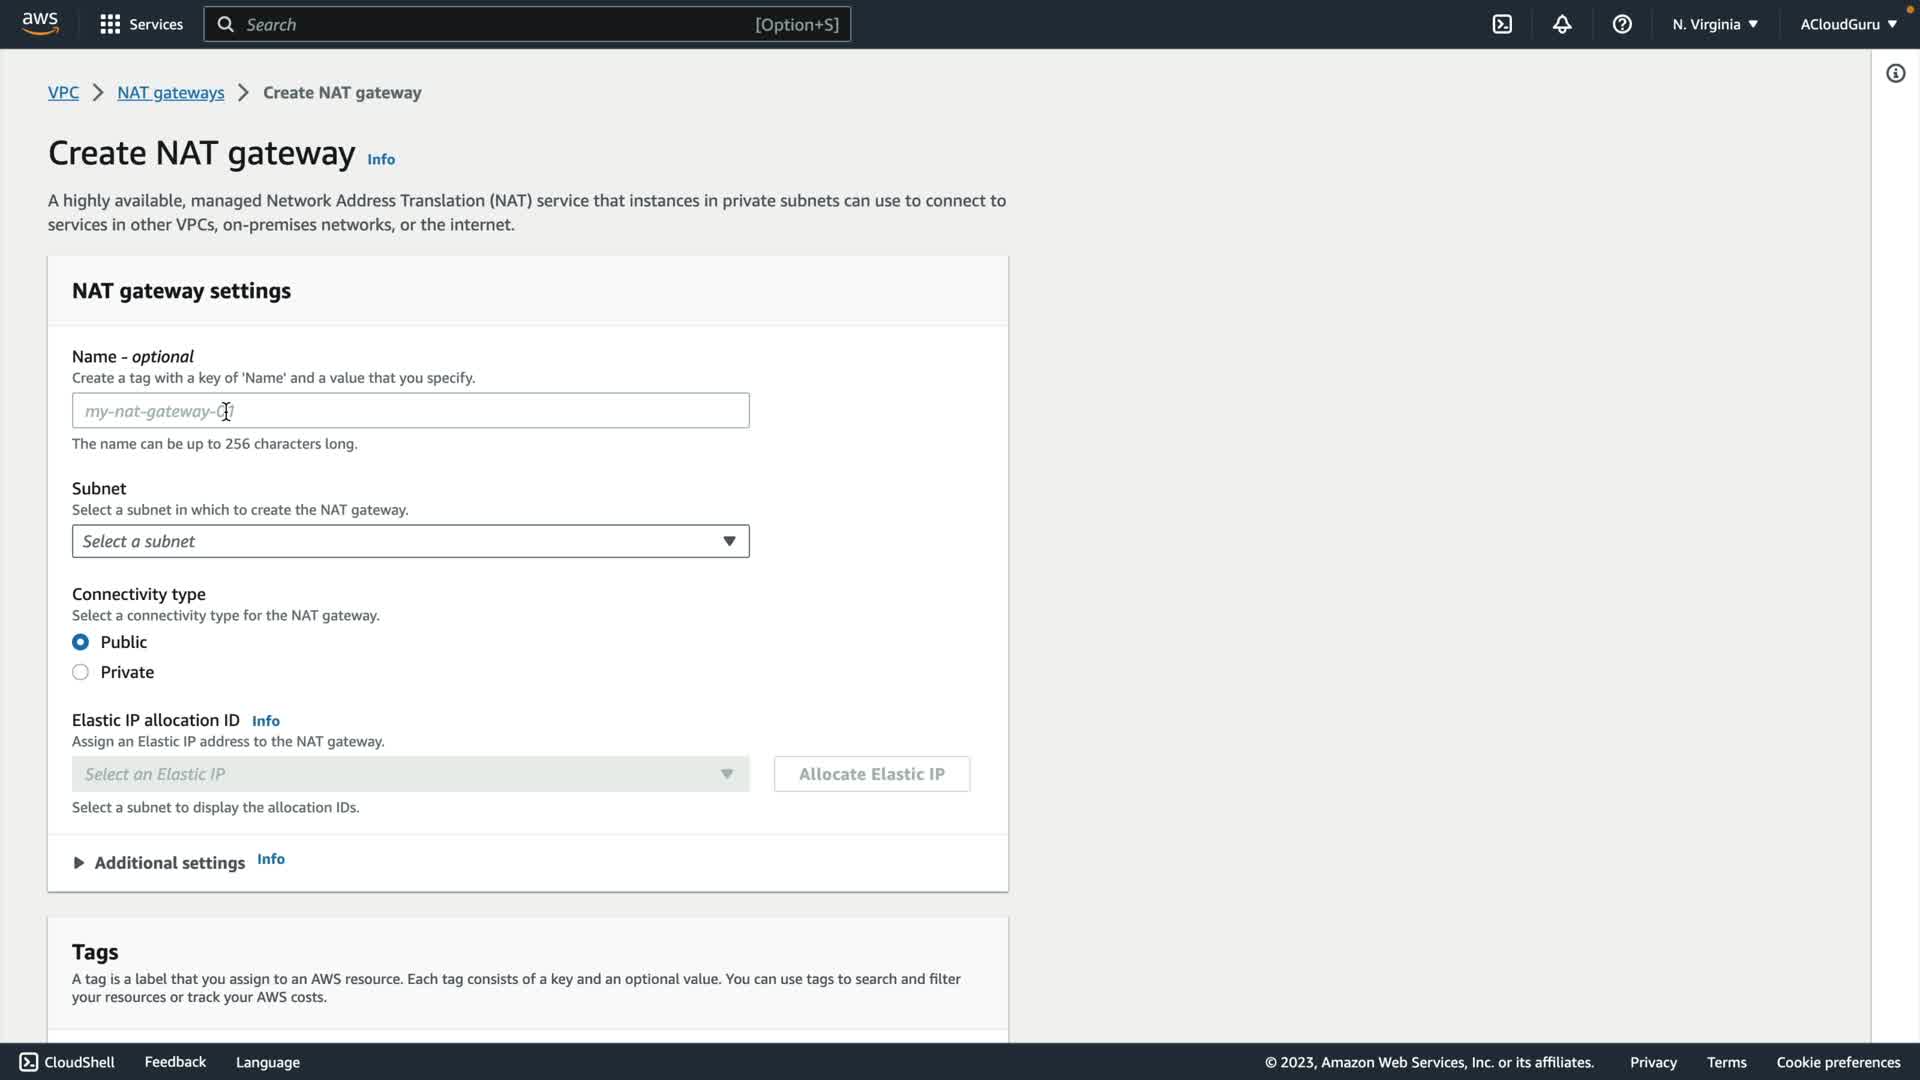Focus the NAT gateway Name field

[x=410, y=411]
